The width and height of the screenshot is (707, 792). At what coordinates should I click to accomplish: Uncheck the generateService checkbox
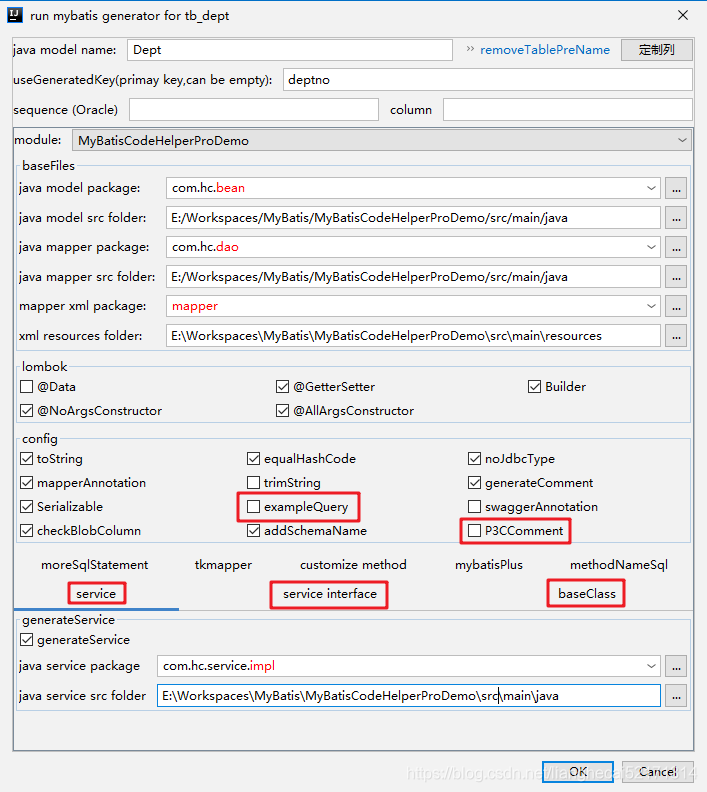[x=27, y=640]
